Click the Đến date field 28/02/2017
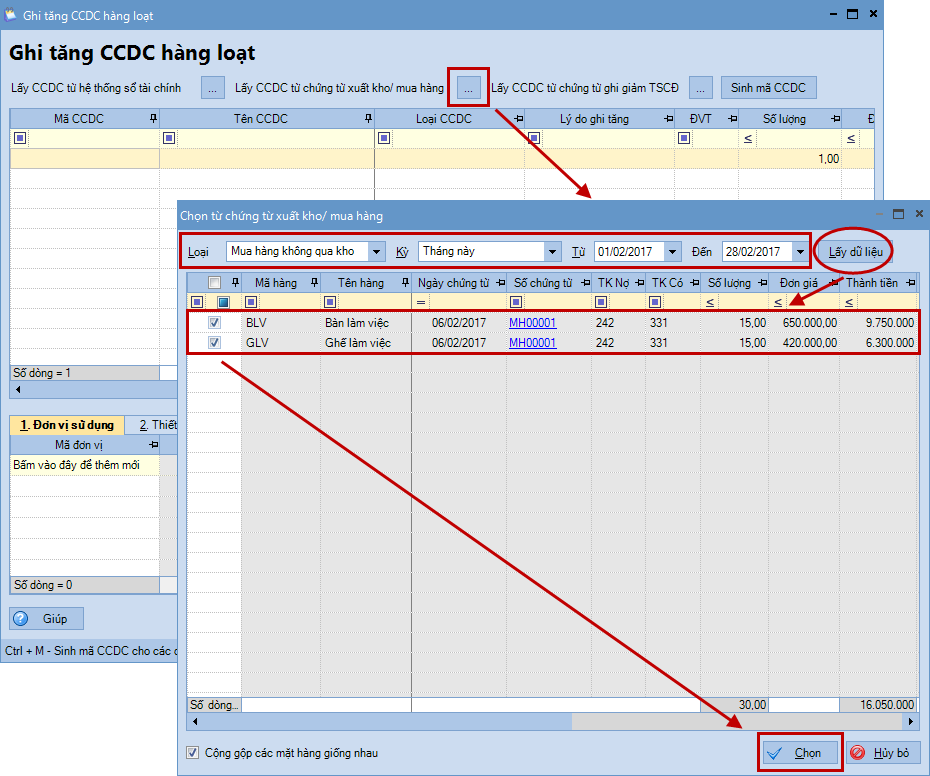This screenshot has width=930, height=776. (757, 252)
